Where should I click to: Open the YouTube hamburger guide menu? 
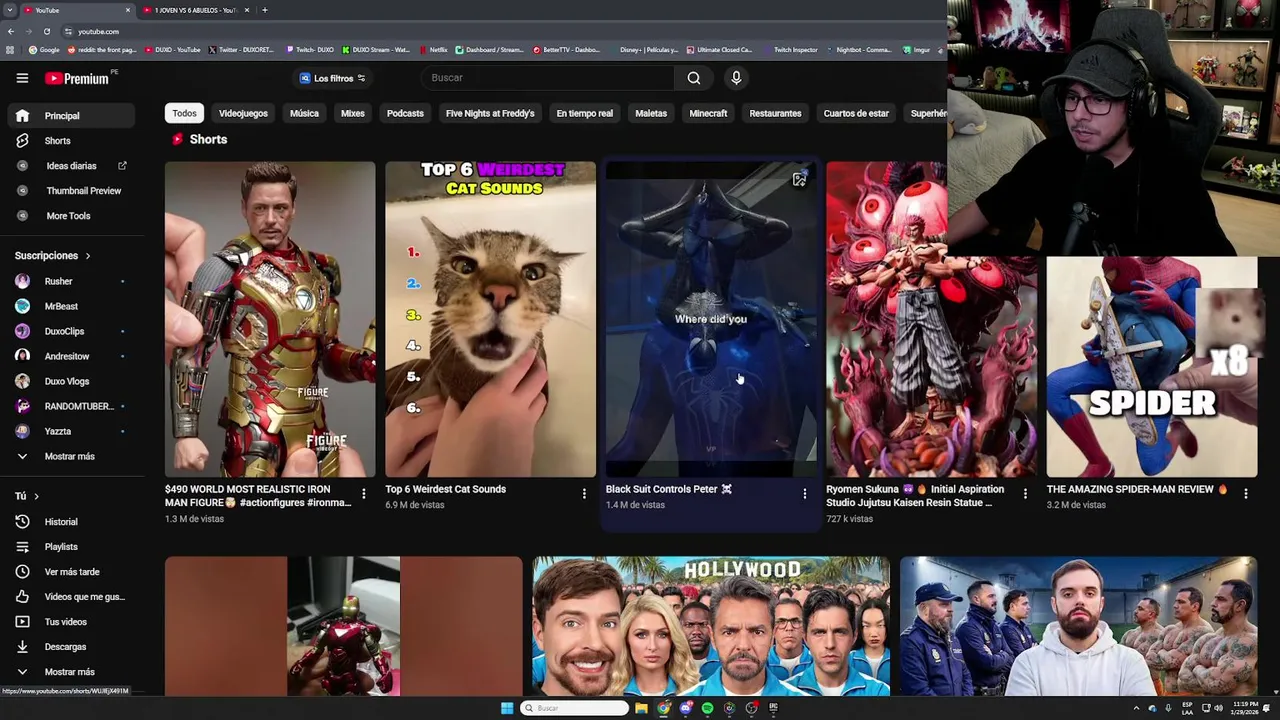coord(22,78)
